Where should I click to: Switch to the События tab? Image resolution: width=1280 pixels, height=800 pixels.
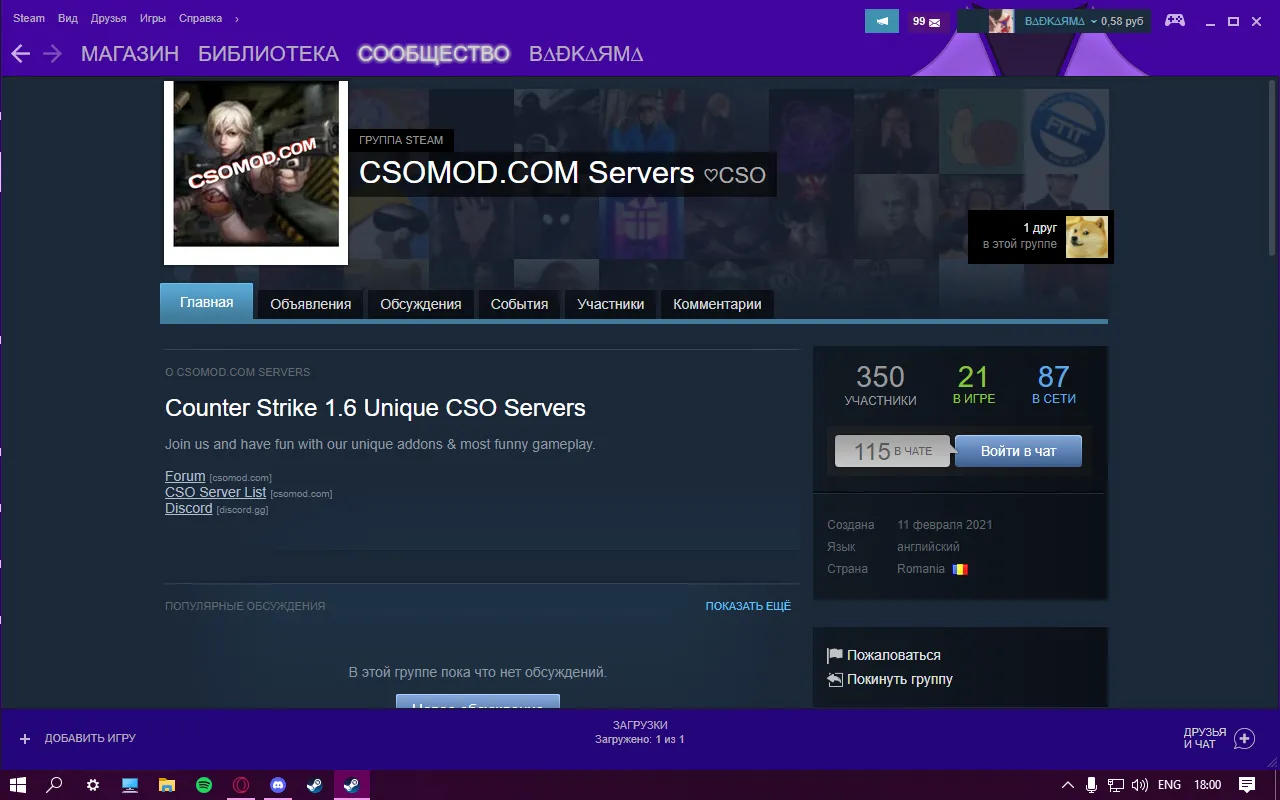[x=519, y=304]
